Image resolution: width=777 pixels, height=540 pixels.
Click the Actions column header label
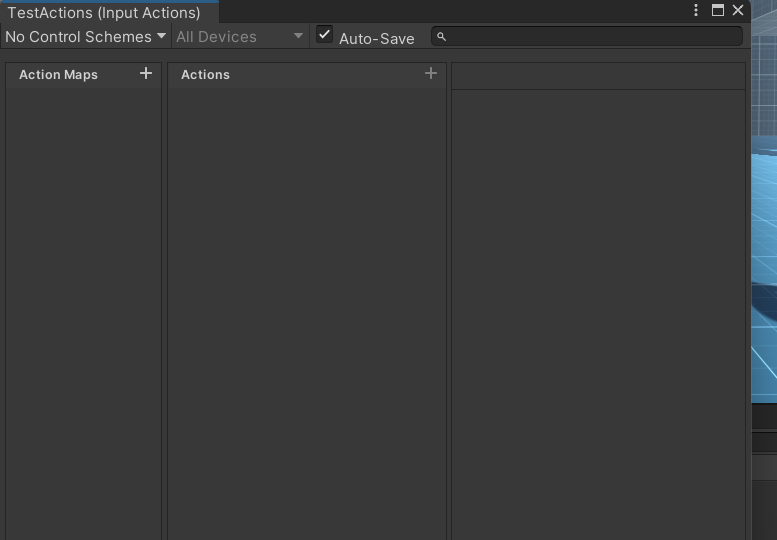pos(205,75)
